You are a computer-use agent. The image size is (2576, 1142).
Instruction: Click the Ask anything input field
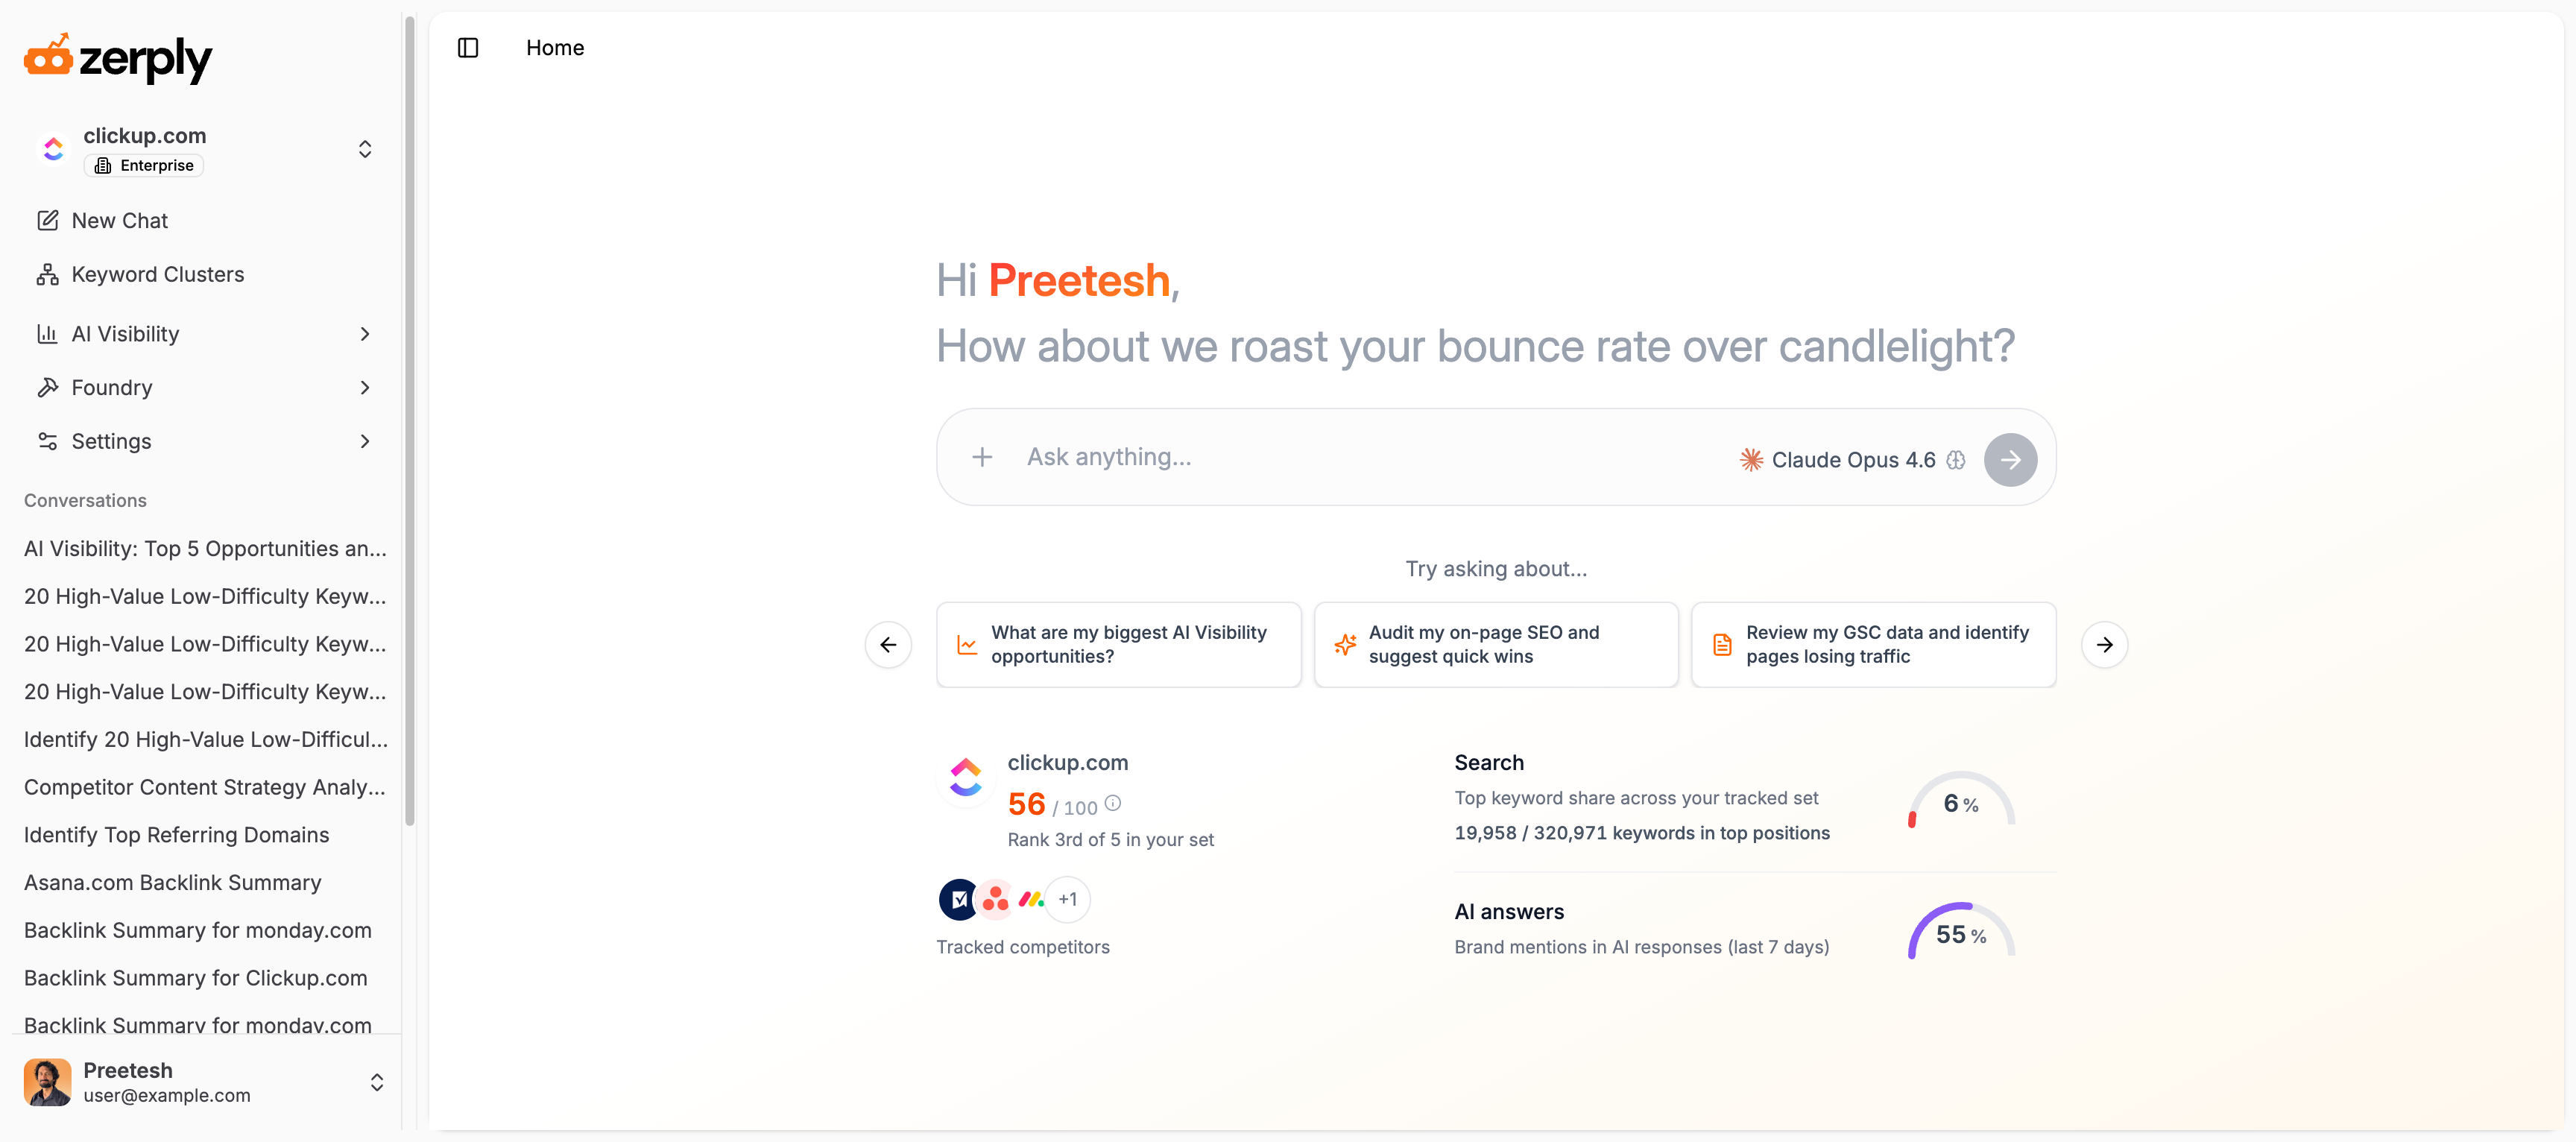pyautogui.click(x=1370, y=457)
